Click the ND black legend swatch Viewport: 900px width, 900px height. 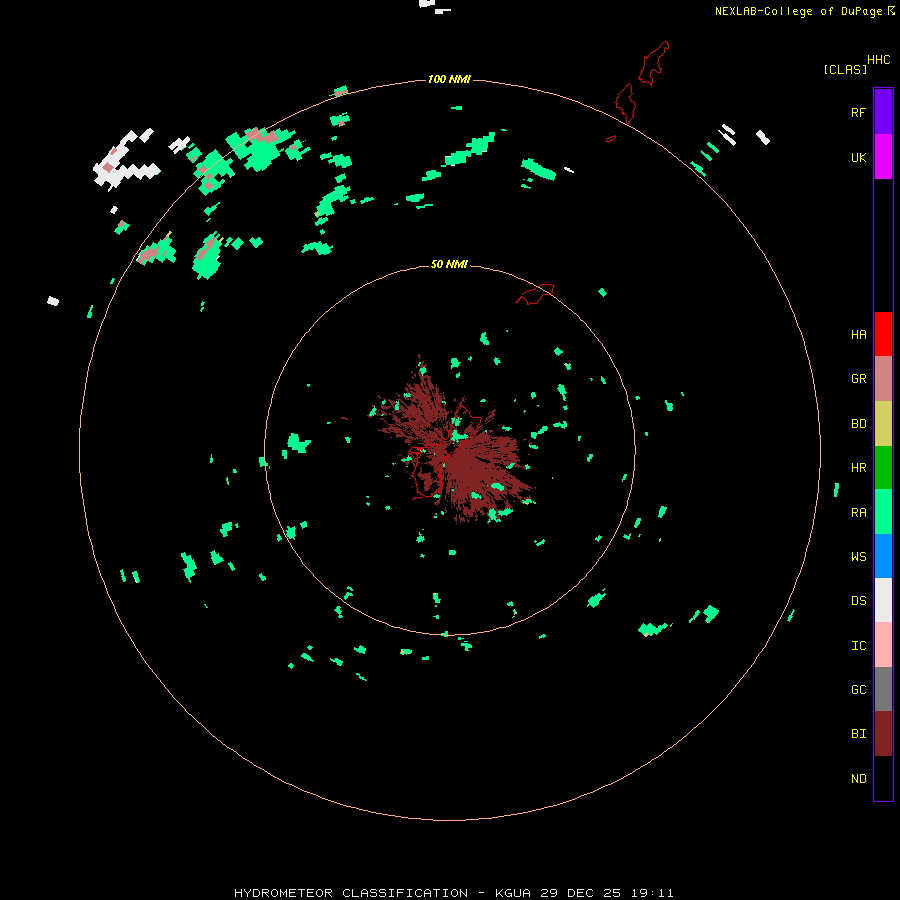(883, 778)
